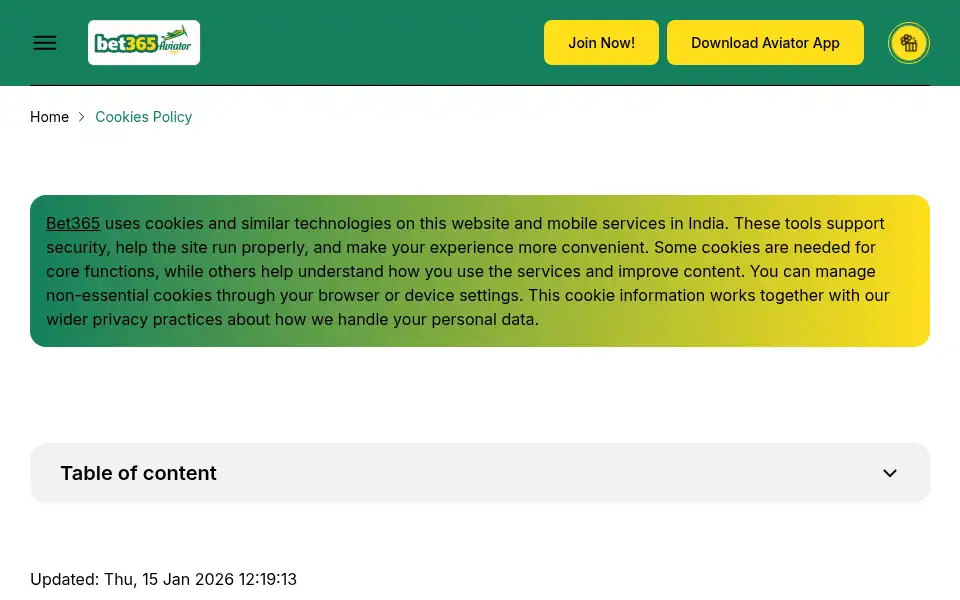Go to Home breadcrumb link
Viewport: 960px width, 600px height.
click(x=50, y=117)
